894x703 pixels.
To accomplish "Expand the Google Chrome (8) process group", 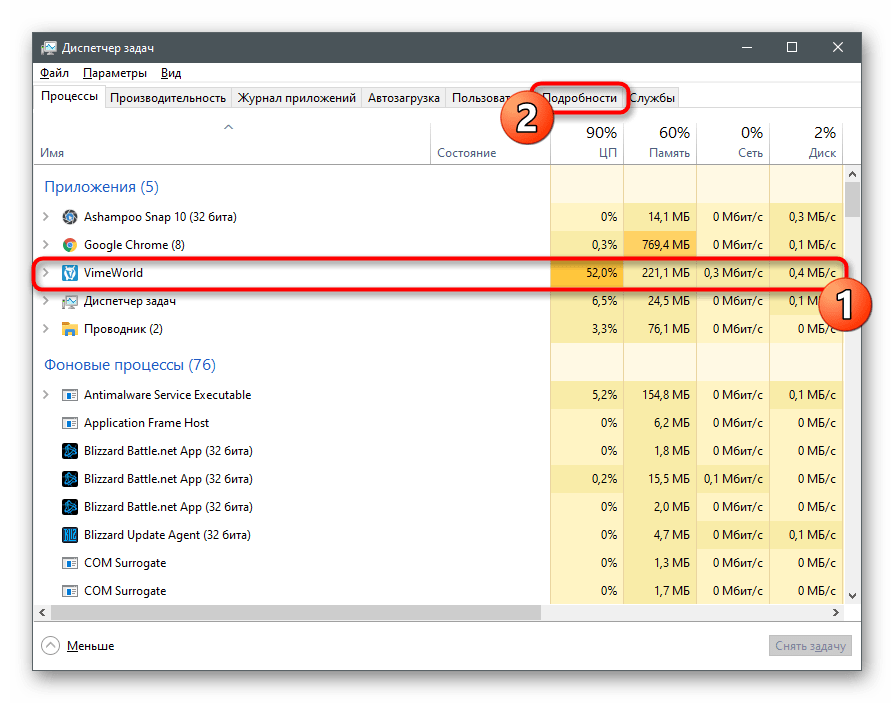I will click(x=46, y=245).
